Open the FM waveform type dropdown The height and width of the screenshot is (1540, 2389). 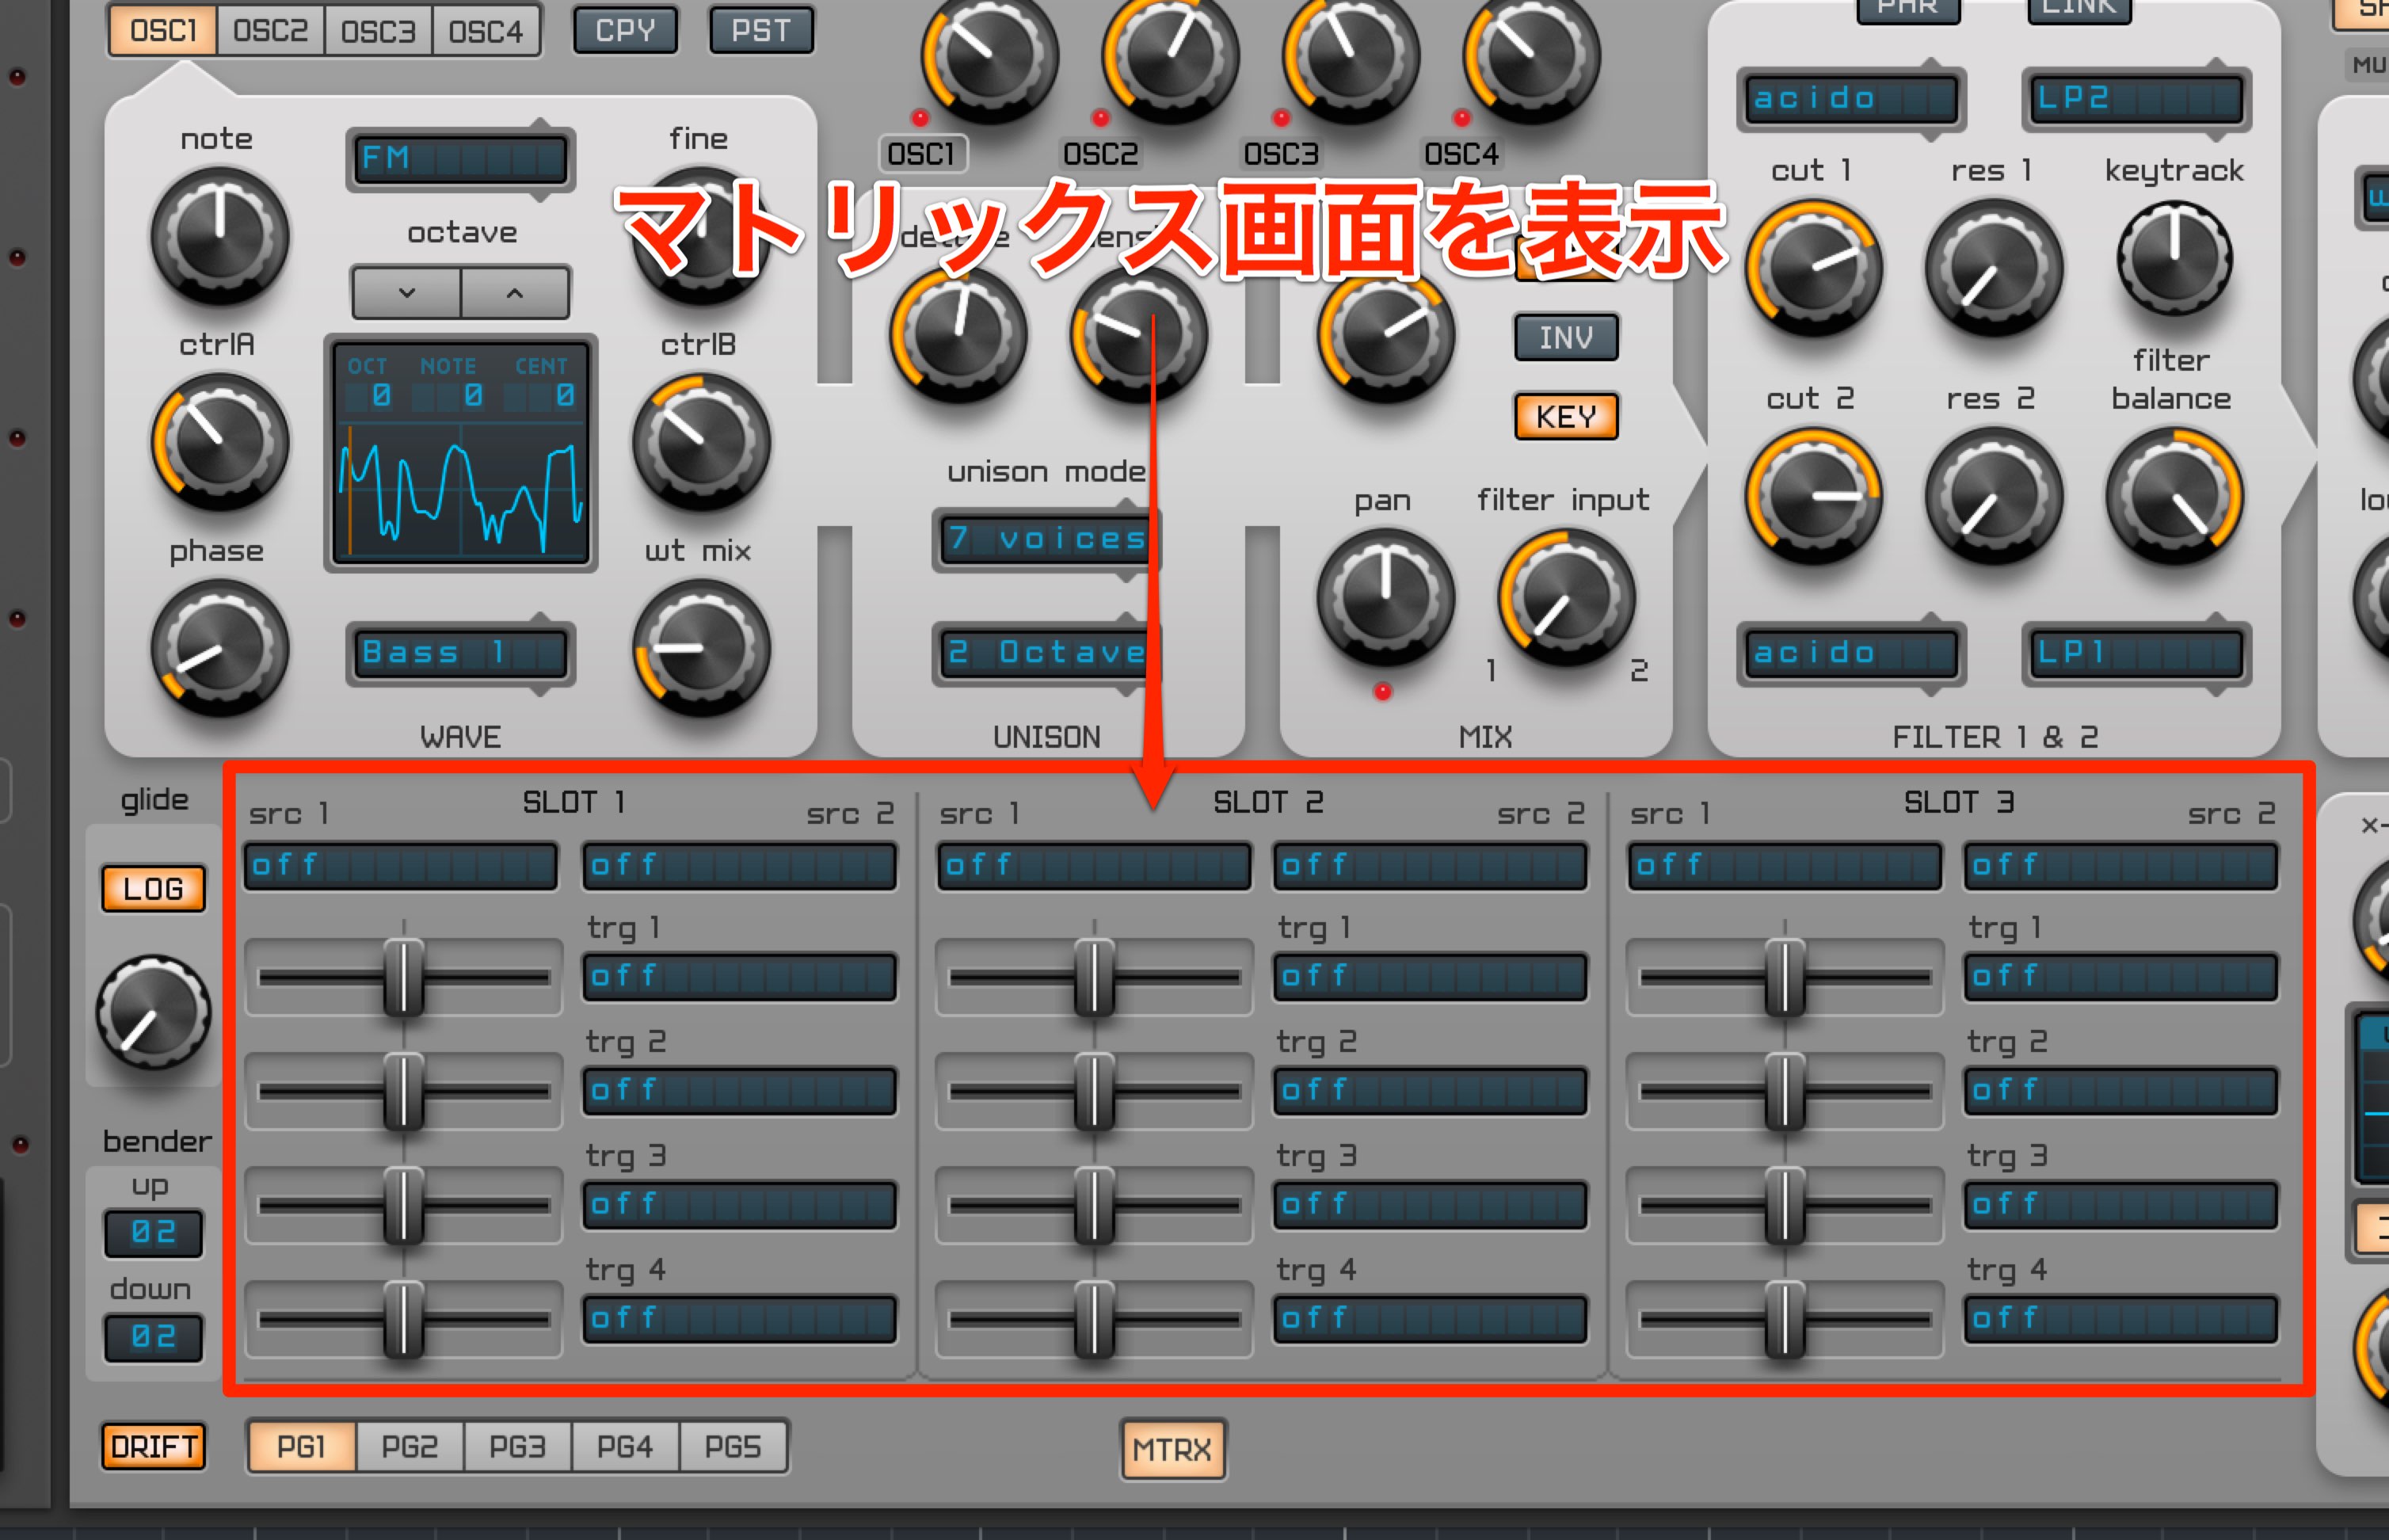pos(461,159)
